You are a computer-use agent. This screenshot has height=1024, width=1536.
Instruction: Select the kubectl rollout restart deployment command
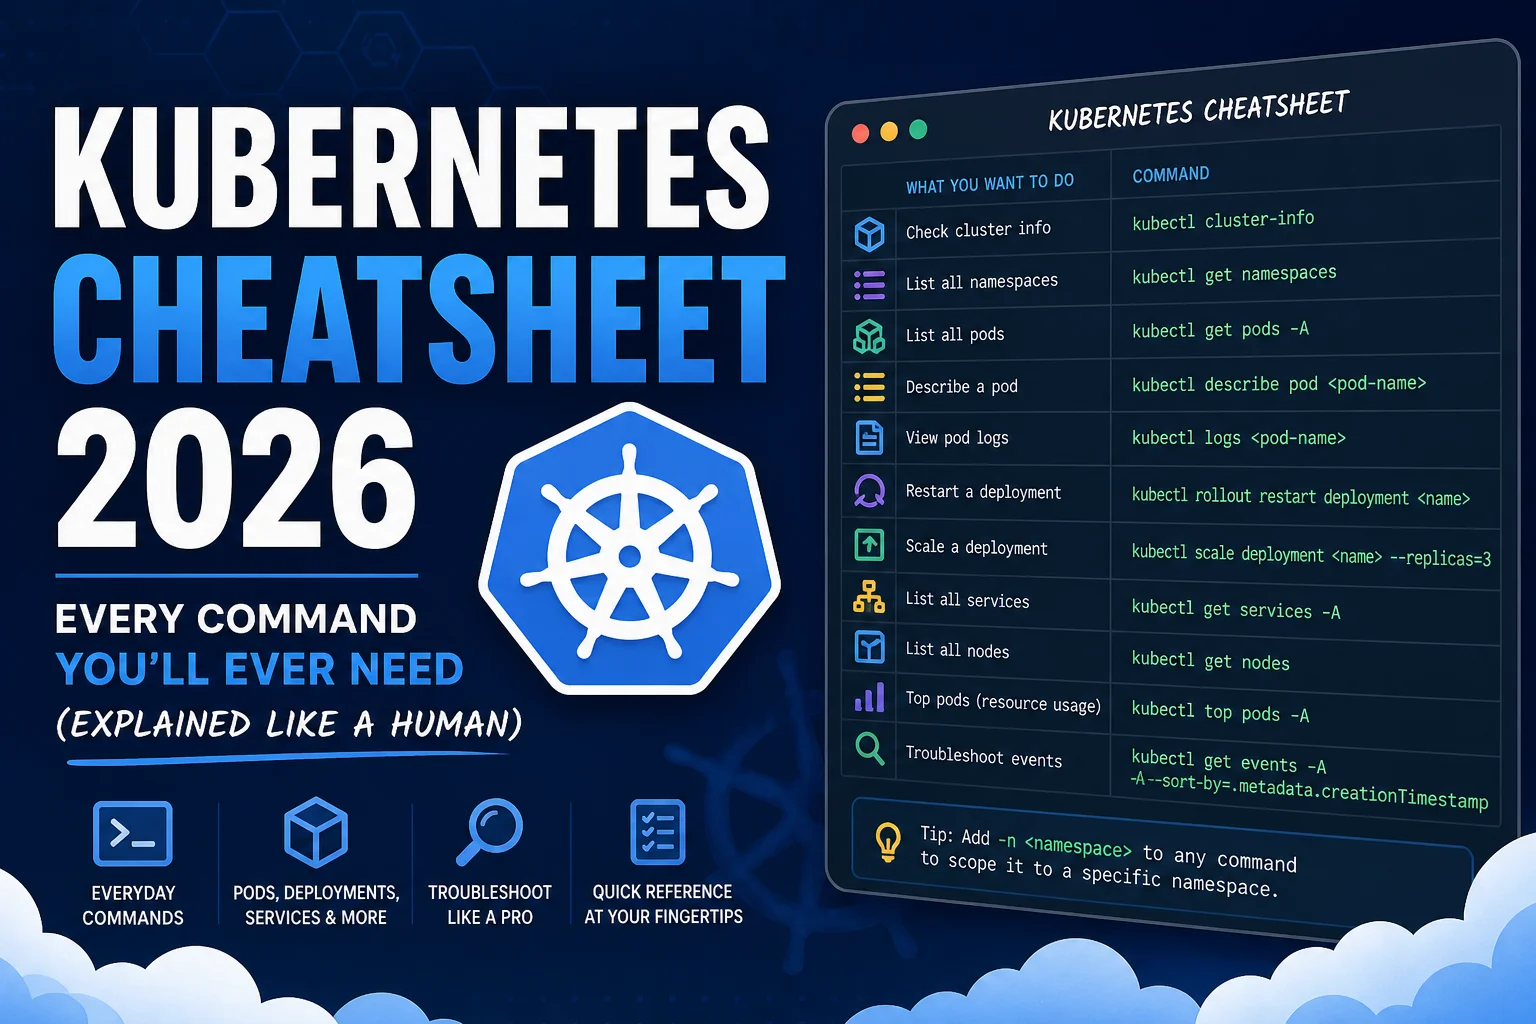click(x=1301, y=496)
